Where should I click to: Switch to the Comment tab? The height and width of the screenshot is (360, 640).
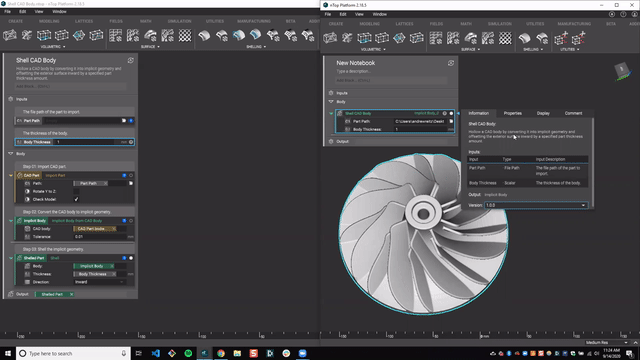(x=573, y=113)
